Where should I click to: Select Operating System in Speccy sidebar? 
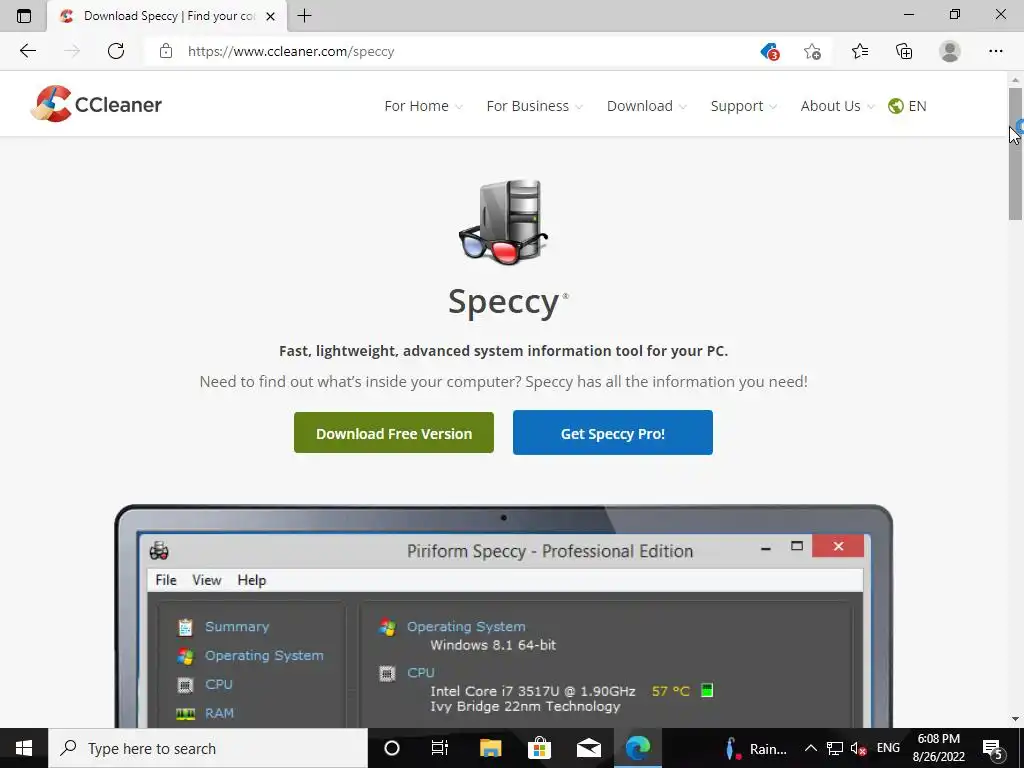coord(264,655)
